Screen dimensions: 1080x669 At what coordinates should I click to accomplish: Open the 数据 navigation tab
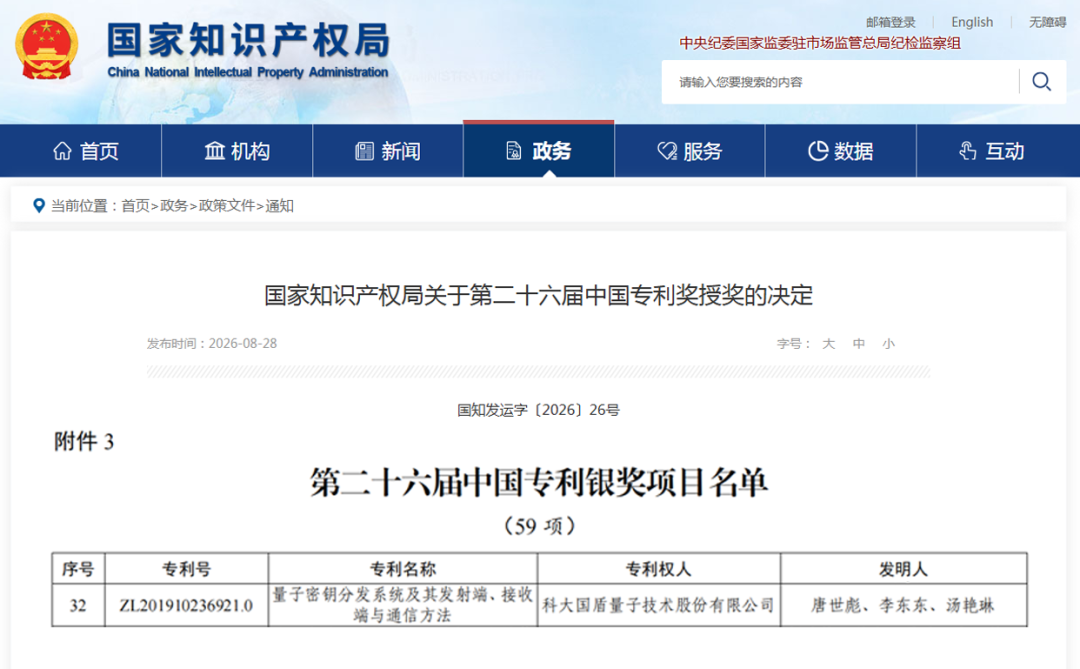coord(840,151)
